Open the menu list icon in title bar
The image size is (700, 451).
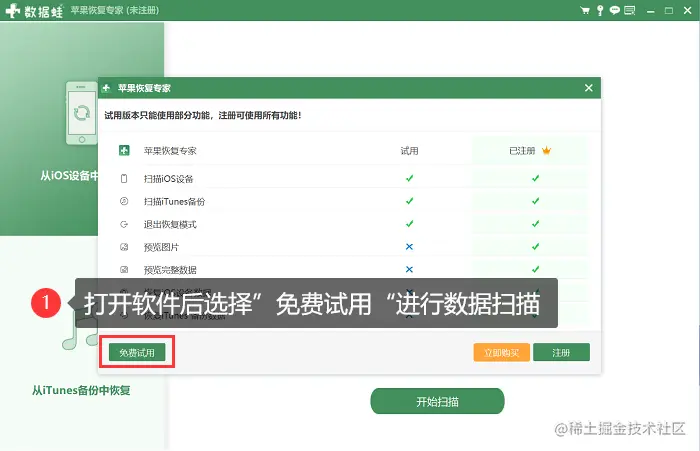click(629, 10)
